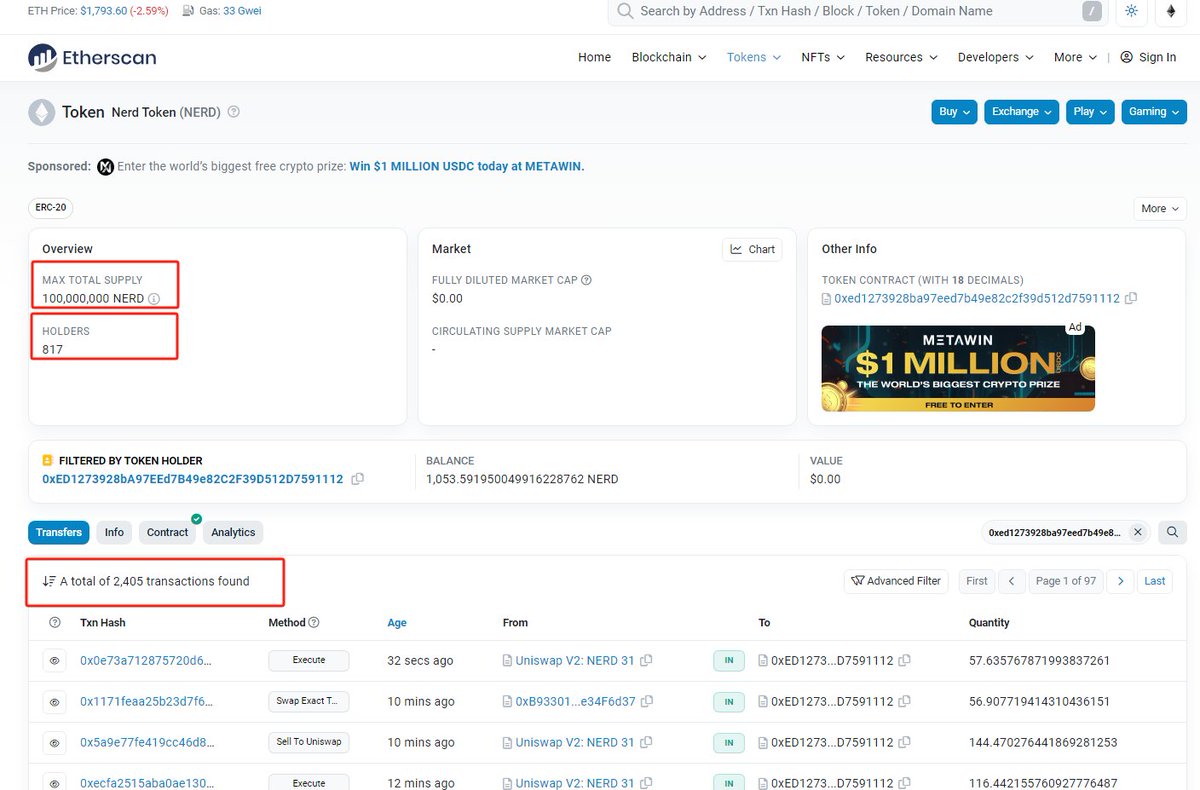Jump to the Last page button

(1155, 581)
